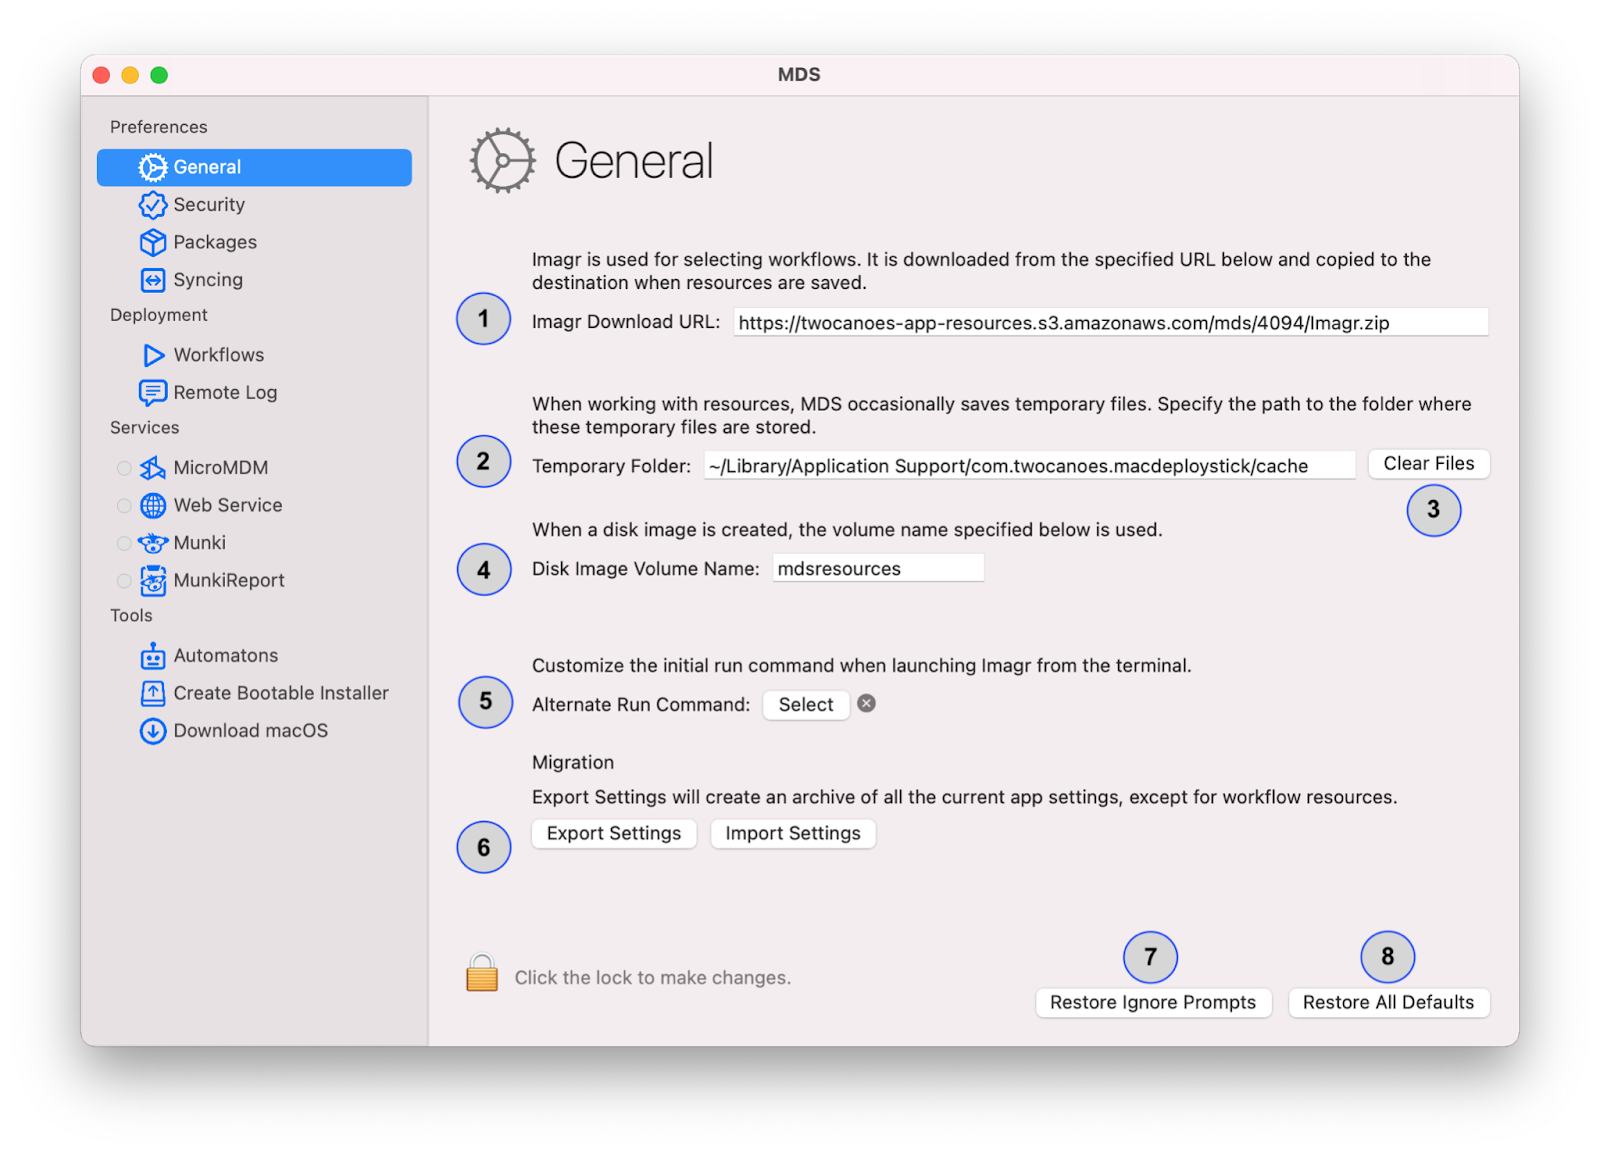Click the Remote Log speech bubble icon
This screenshot has height=1153, width=1600.
click(152, 393)
